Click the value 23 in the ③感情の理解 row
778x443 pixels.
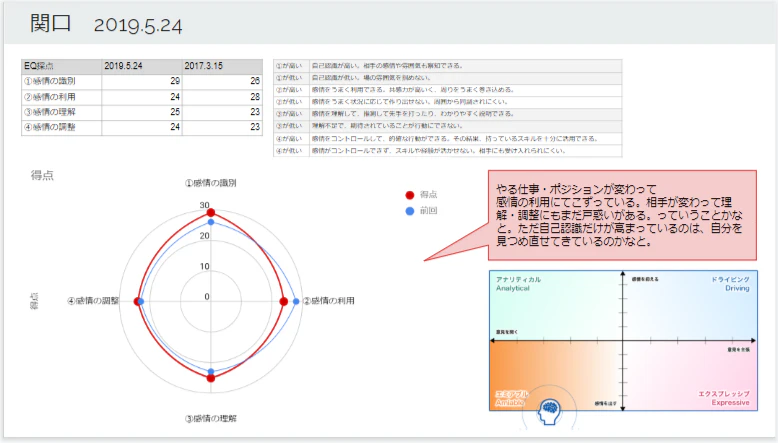click(255, 112)
